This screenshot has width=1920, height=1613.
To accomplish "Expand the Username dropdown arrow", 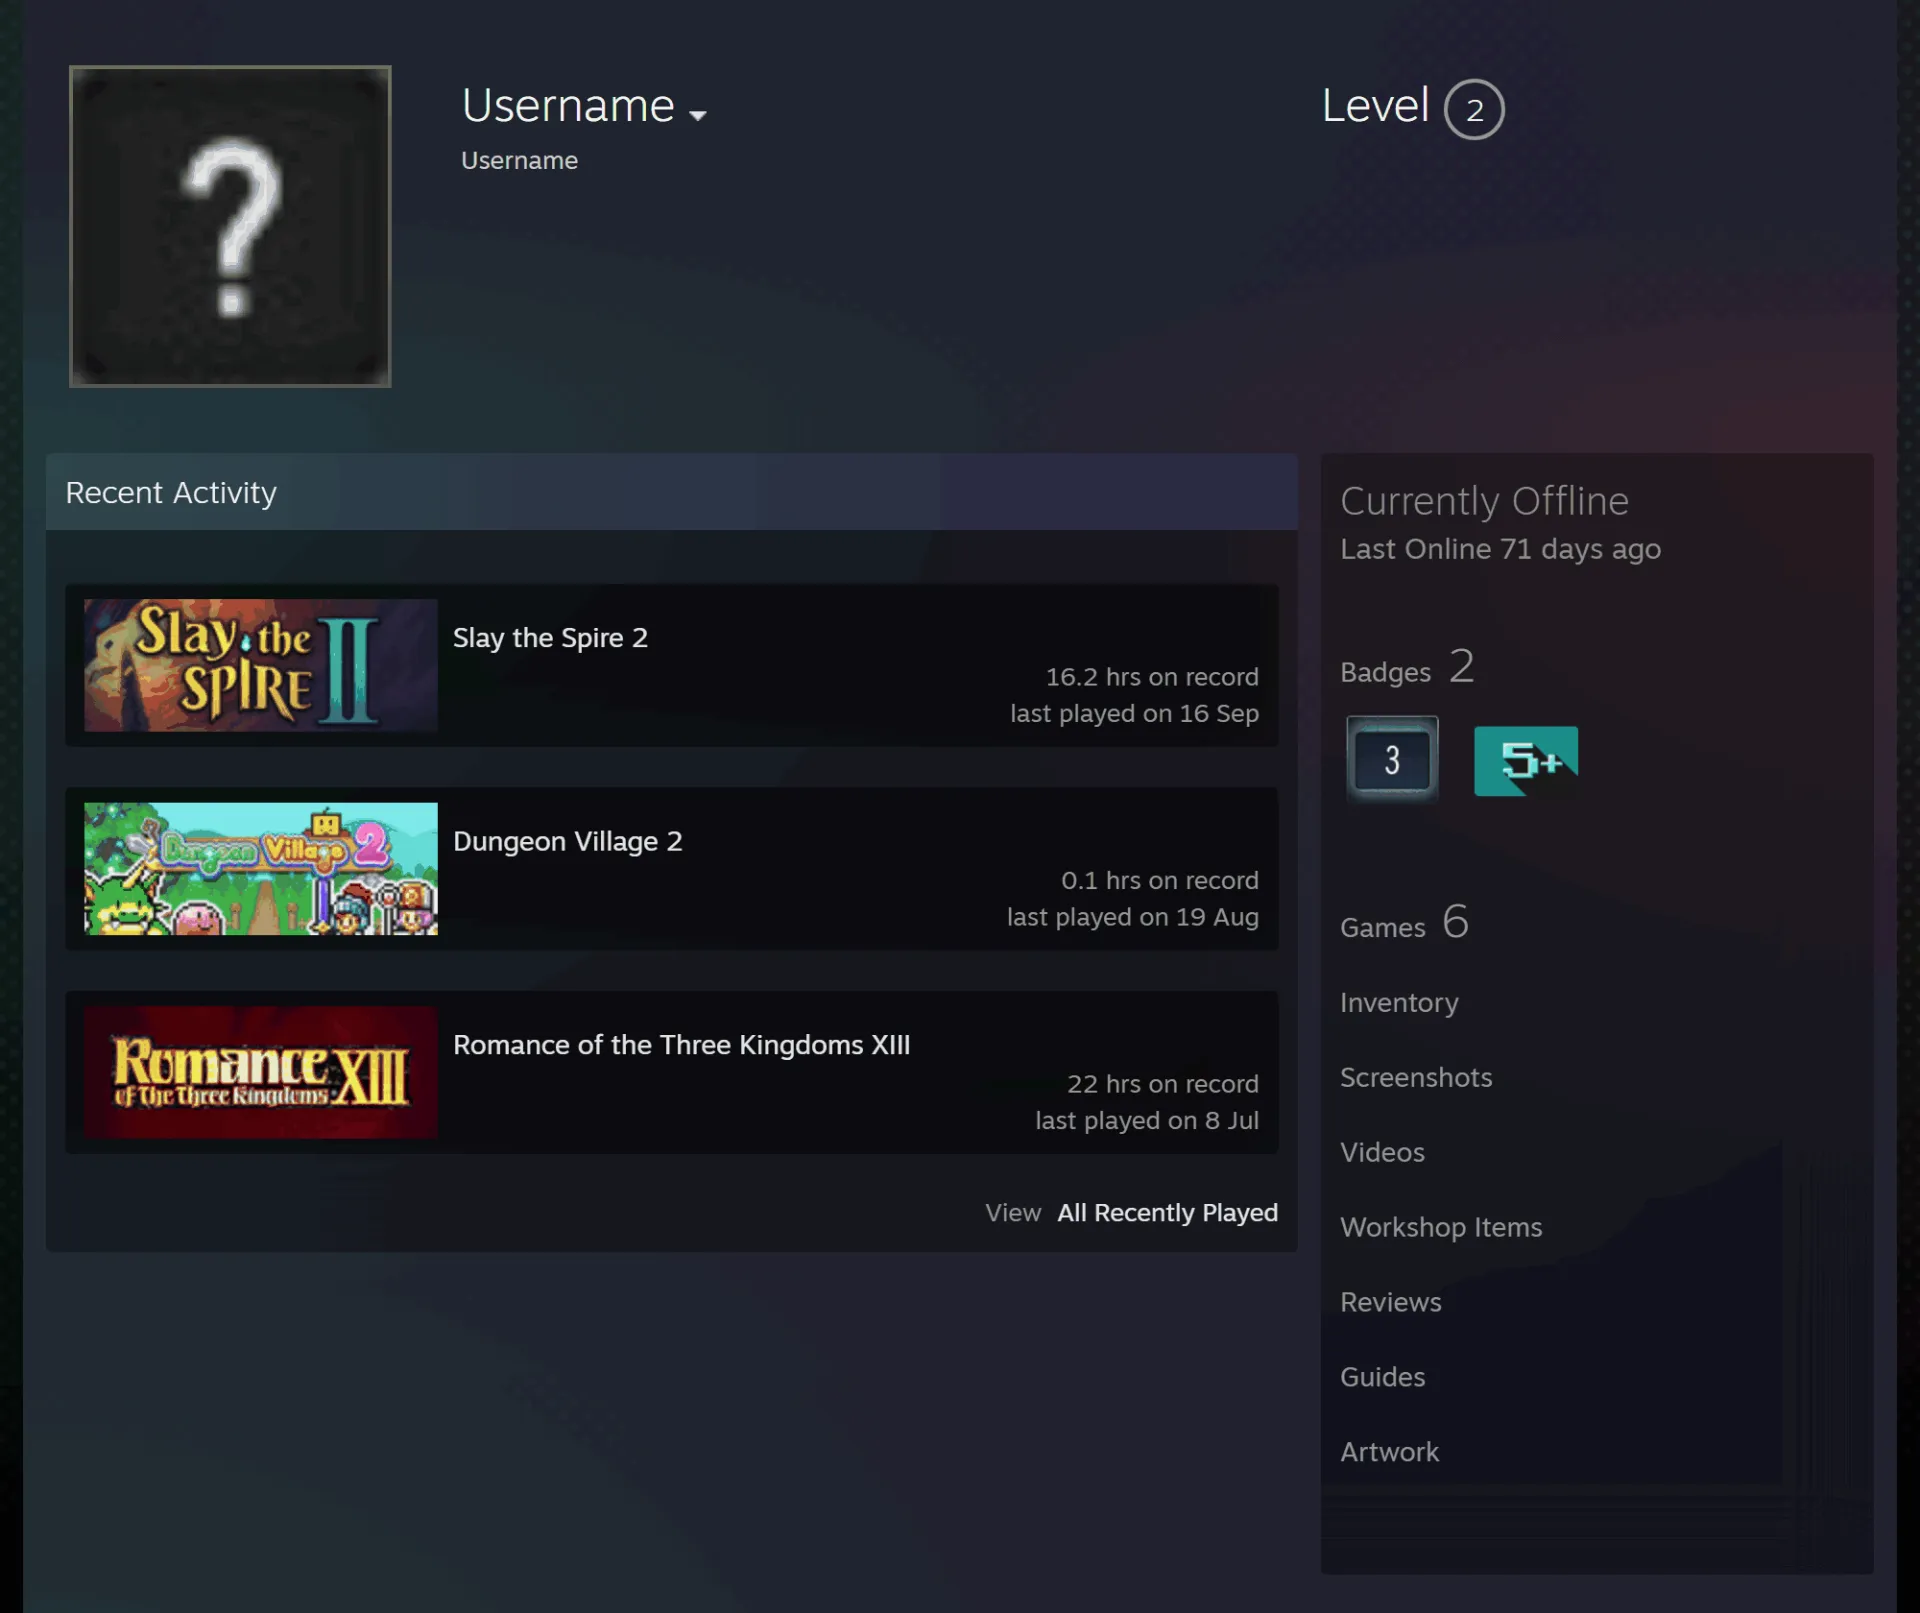I will click(698, 115).
